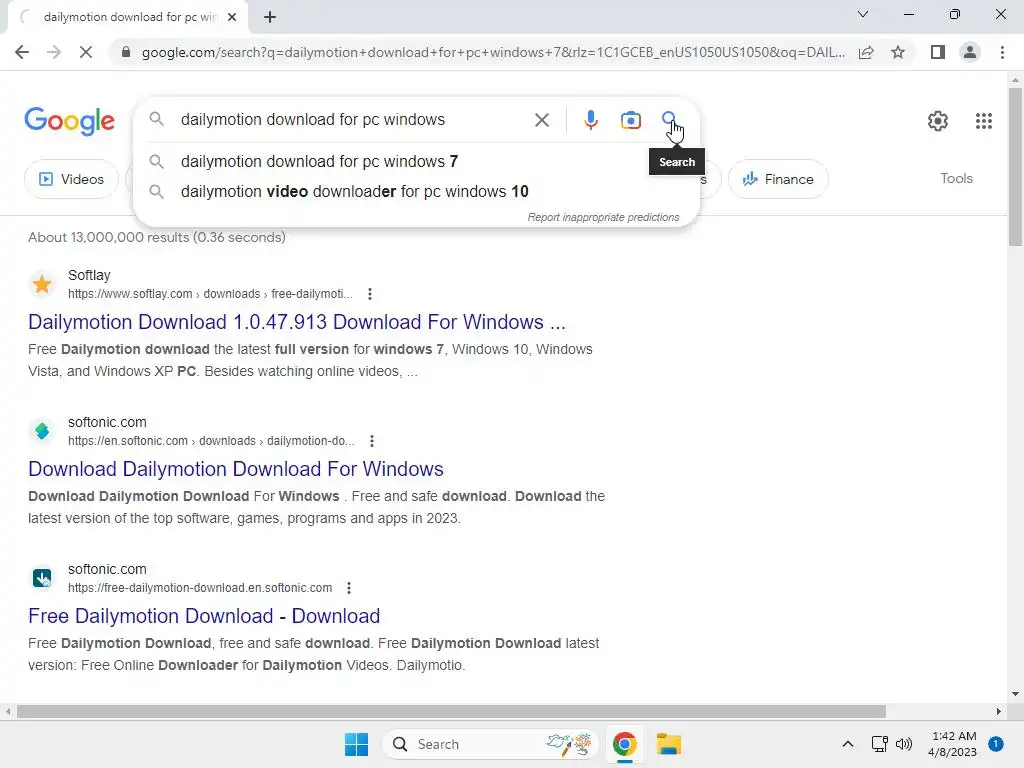The width and height of the screenshot is (1024, 768).
Task: Open Google quick settings gear
Action: pos(938,121)
